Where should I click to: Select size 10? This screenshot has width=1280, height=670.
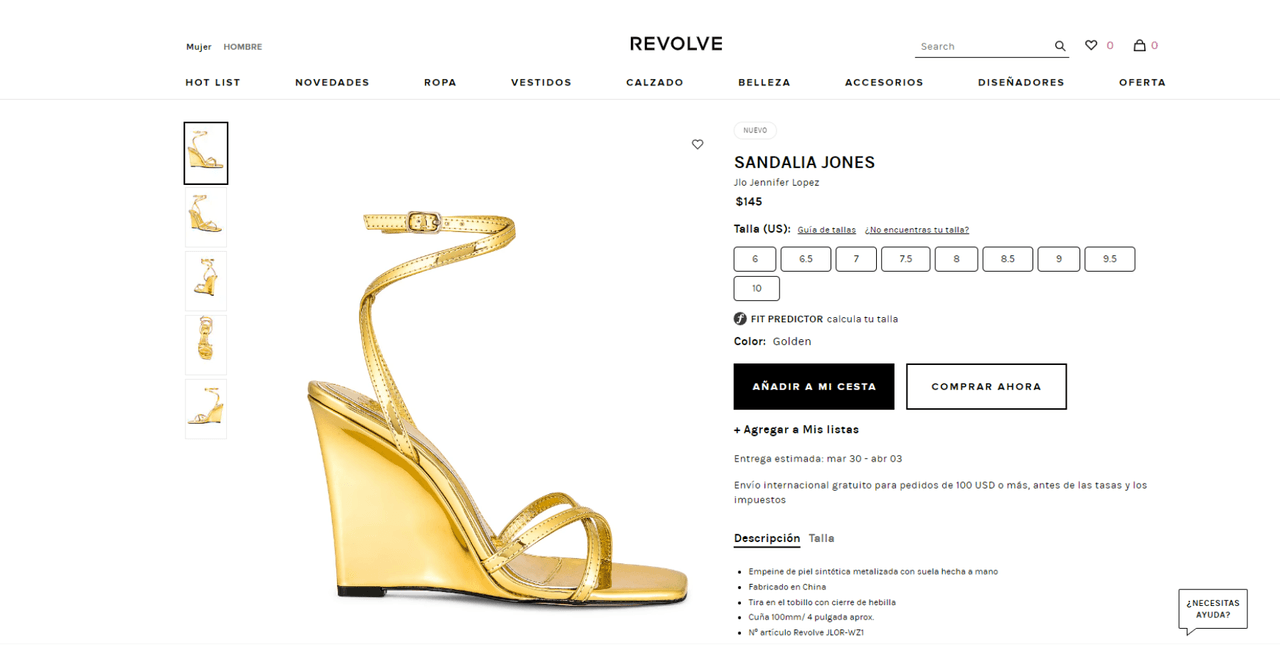pyautogui.click(x=756, y=288)
